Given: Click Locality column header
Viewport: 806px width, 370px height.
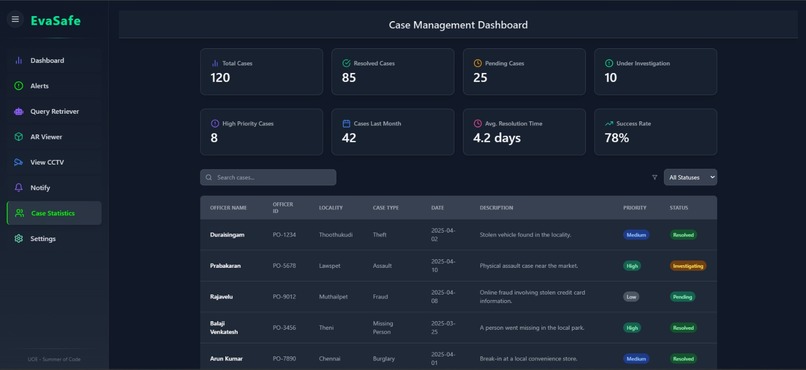Looking at the screenshot, I should (331, 208).
